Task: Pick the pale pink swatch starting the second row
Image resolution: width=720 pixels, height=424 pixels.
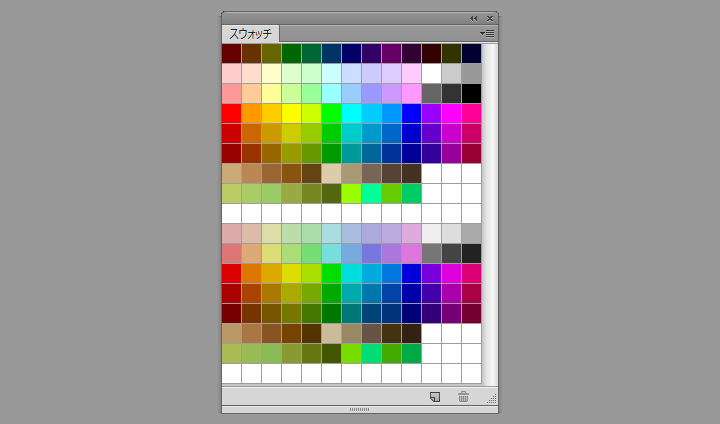Action: point(231,73)
